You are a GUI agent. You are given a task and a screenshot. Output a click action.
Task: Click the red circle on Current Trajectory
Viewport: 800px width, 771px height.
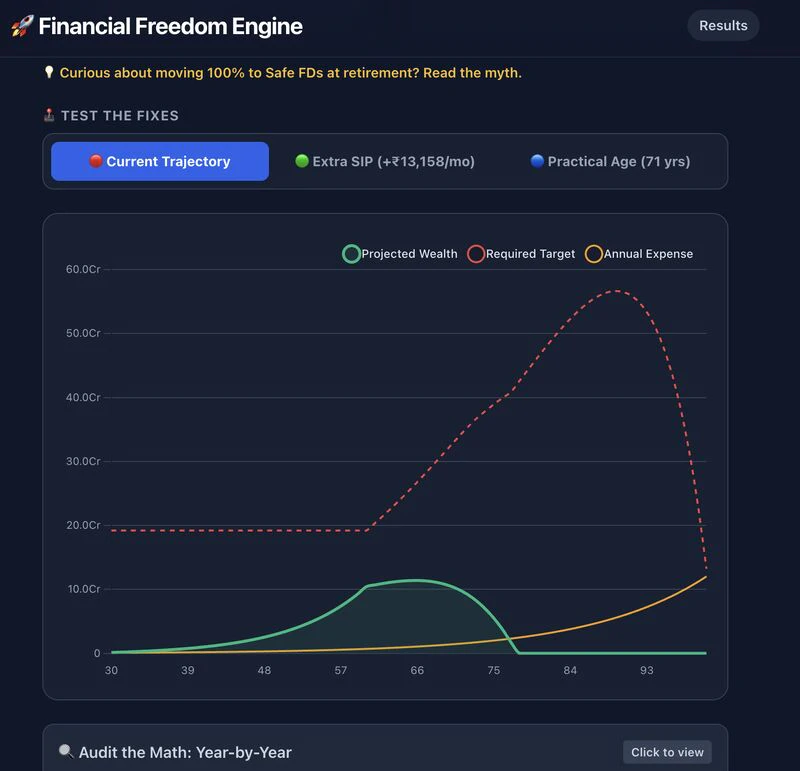(x=96, y=162)
